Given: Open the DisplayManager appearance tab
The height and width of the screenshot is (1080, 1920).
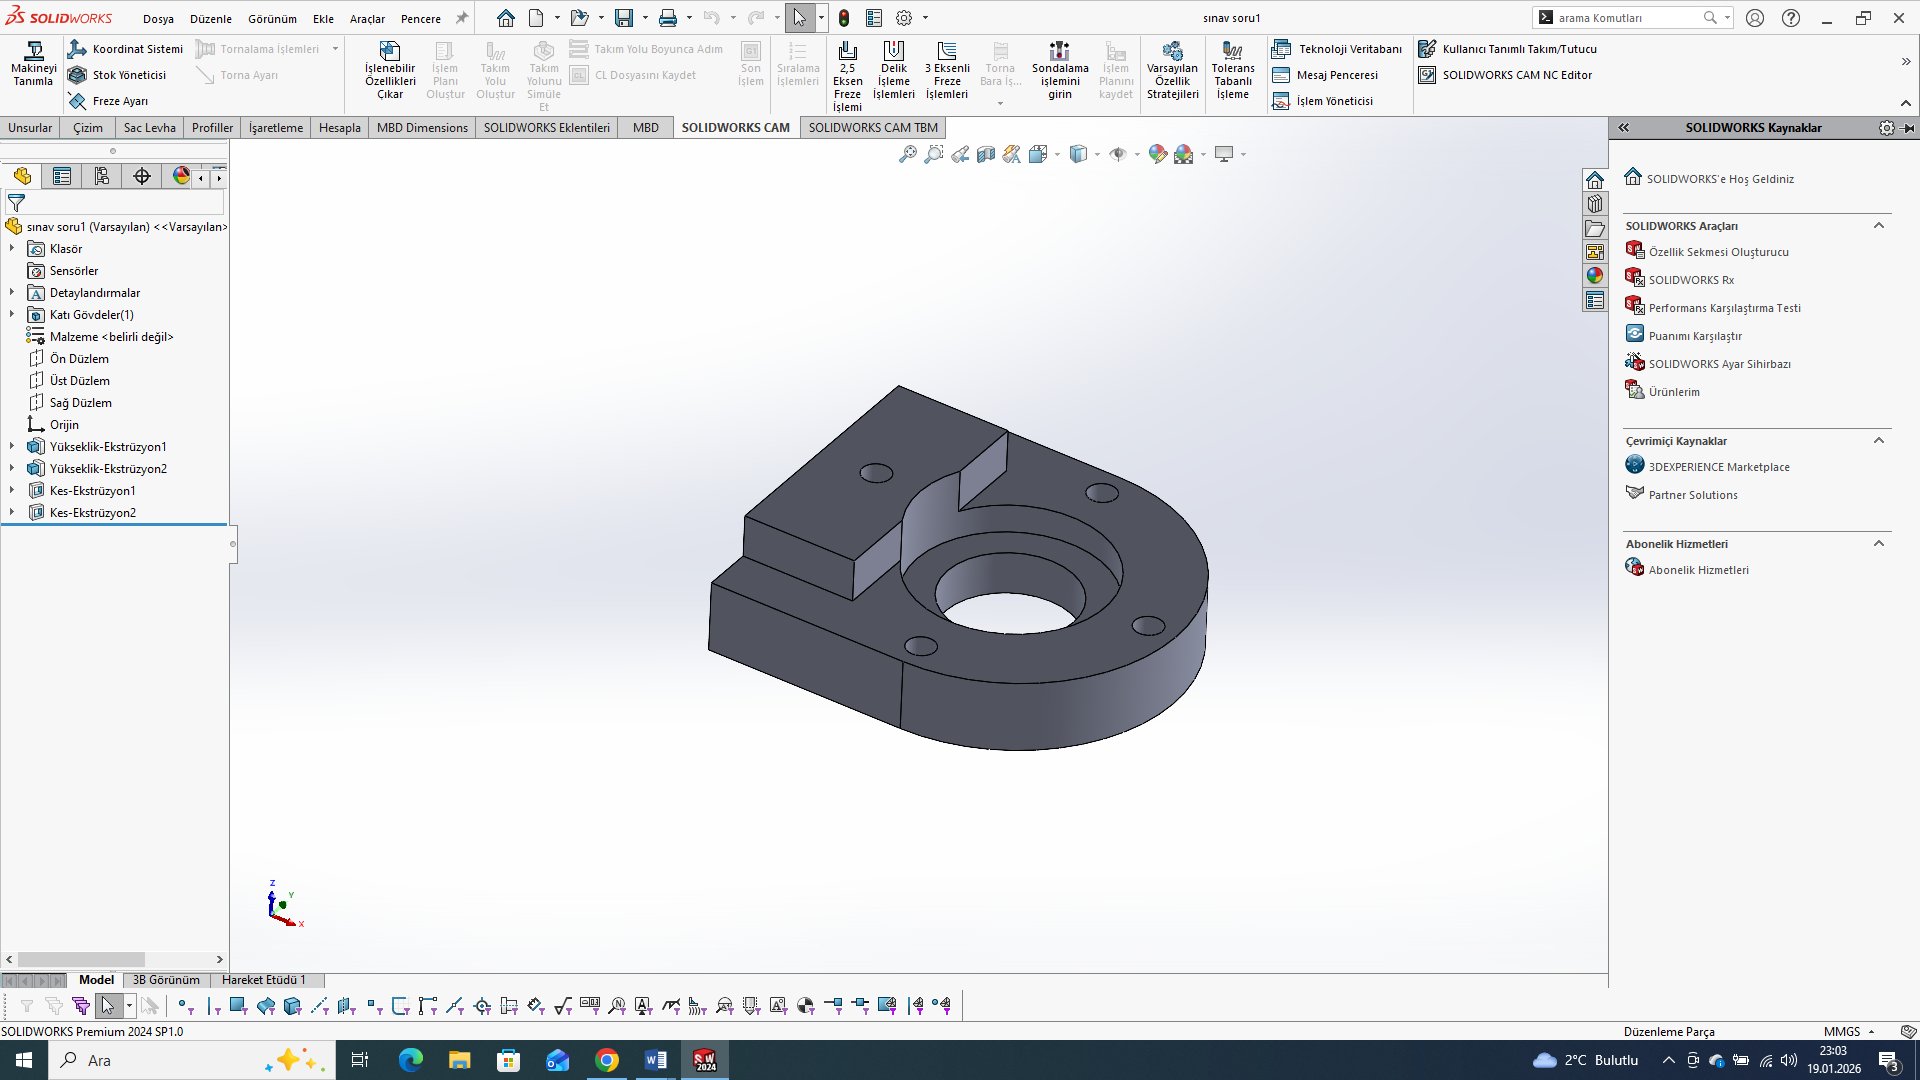Looking at the screenshot, I should click(181, 177).
